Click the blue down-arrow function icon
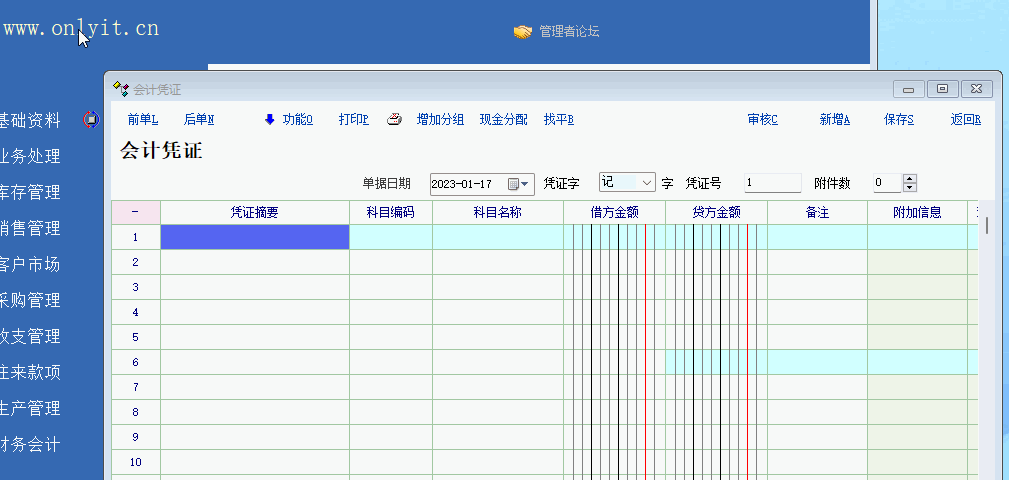The image size is (1009, 480). [x=269, y=120]
